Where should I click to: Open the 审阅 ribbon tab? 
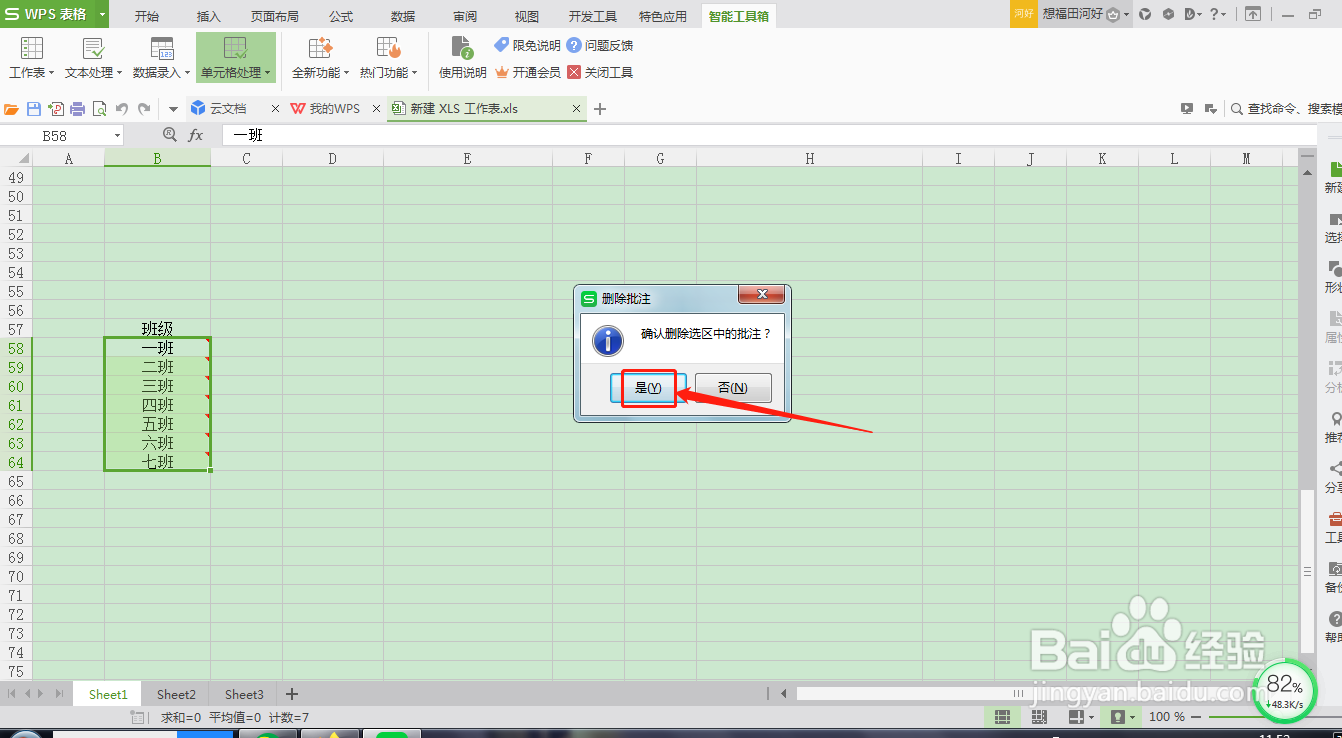pyautogui.click(x=465, y=16)
